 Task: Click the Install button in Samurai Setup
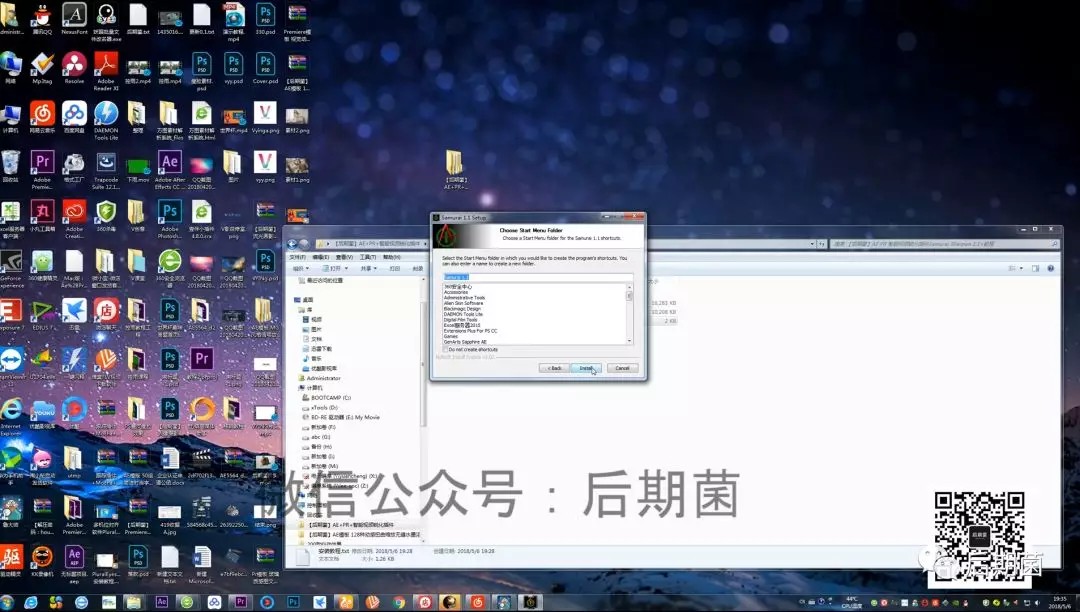(587, 368)
